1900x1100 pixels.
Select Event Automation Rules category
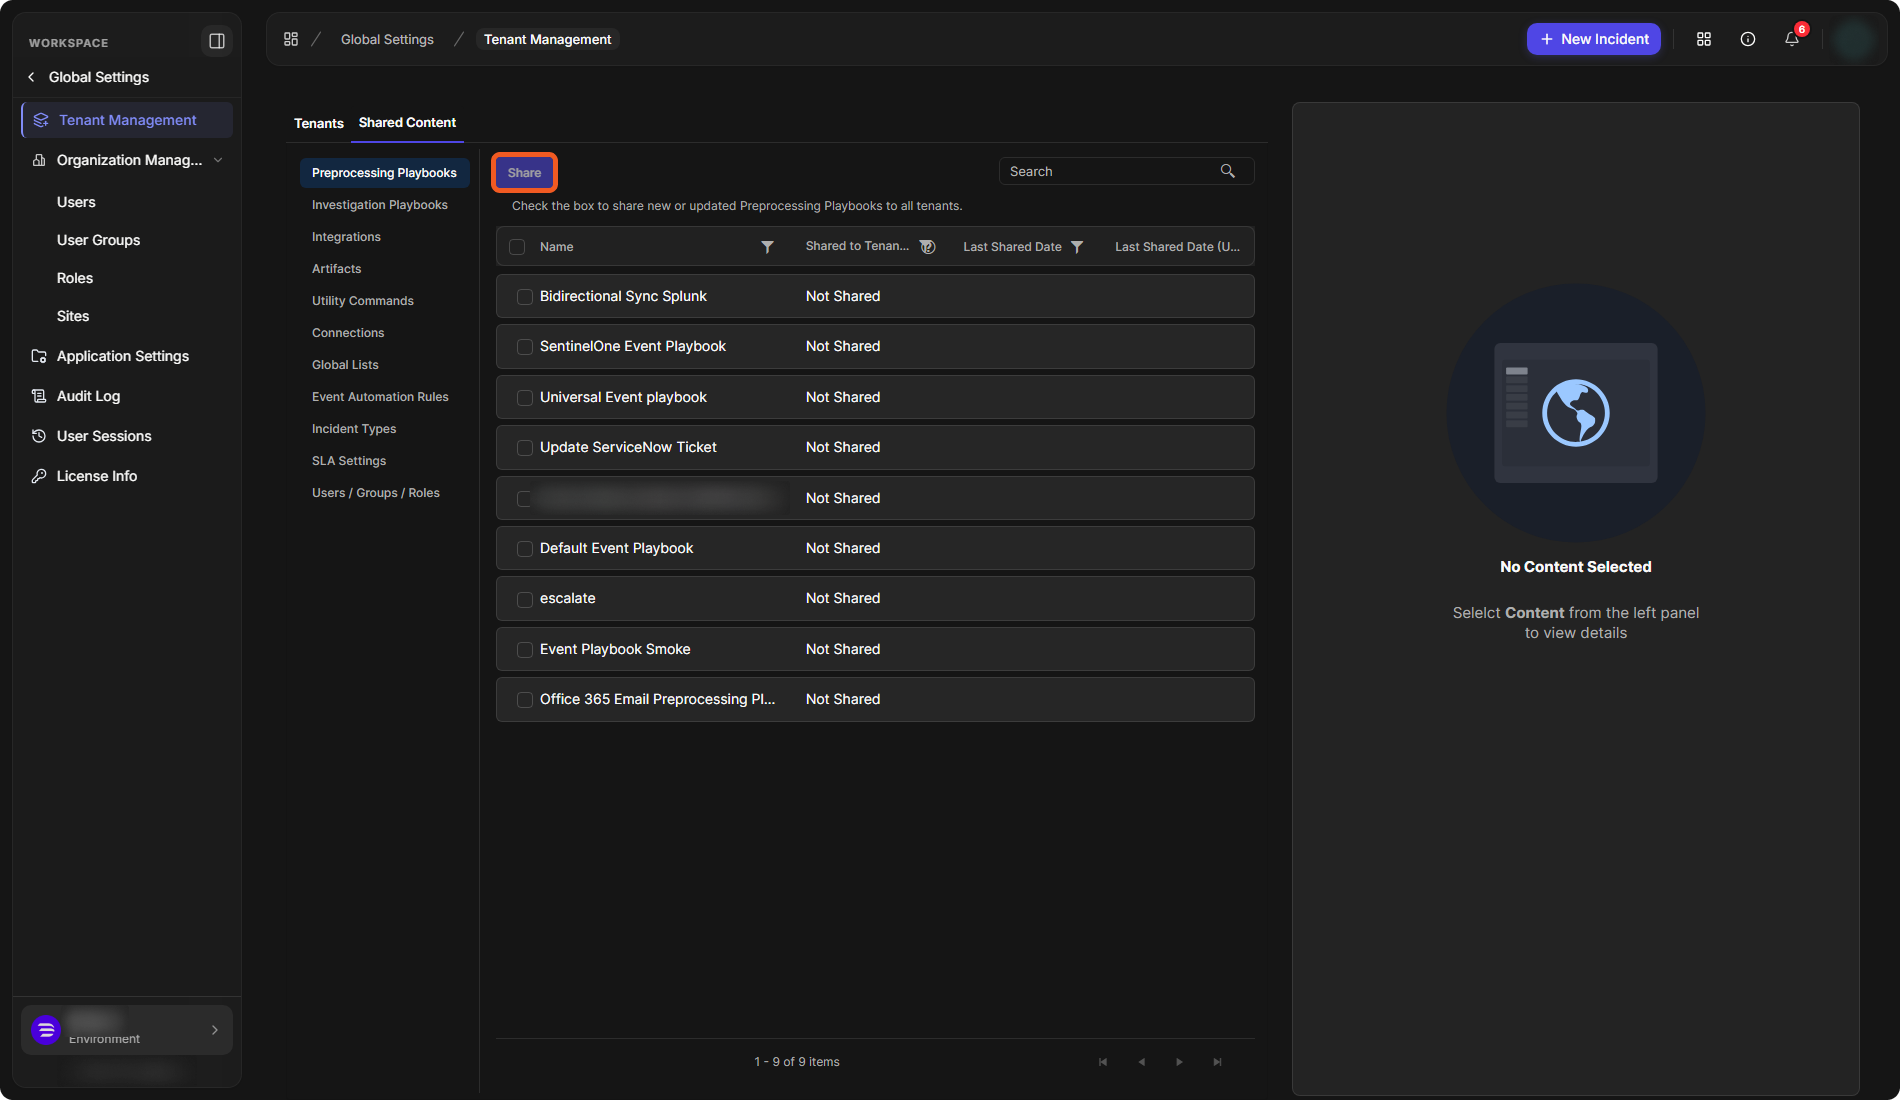380,397
